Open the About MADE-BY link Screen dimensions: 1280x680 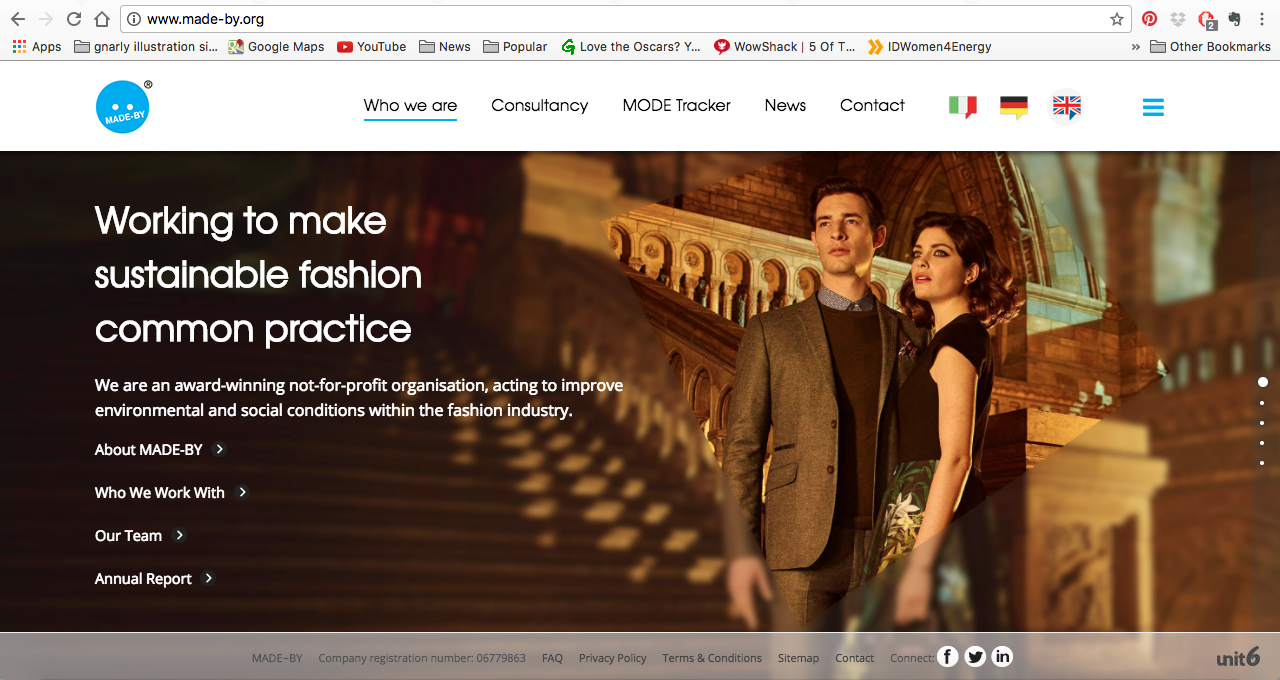click(148, 450)
